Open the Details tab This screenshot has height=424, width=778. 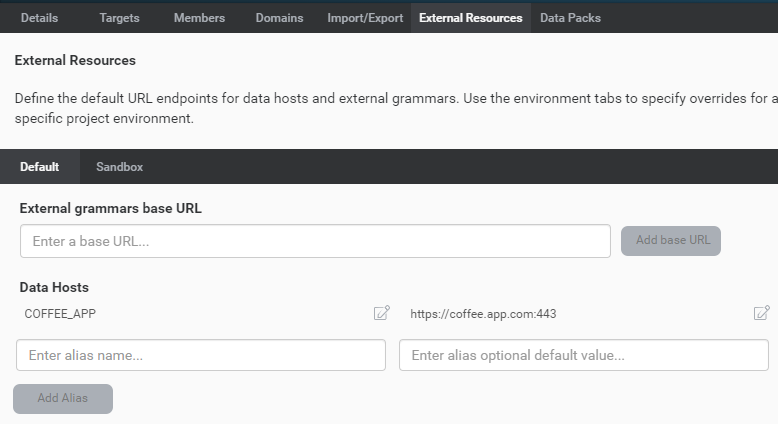[x=39, y=18]
